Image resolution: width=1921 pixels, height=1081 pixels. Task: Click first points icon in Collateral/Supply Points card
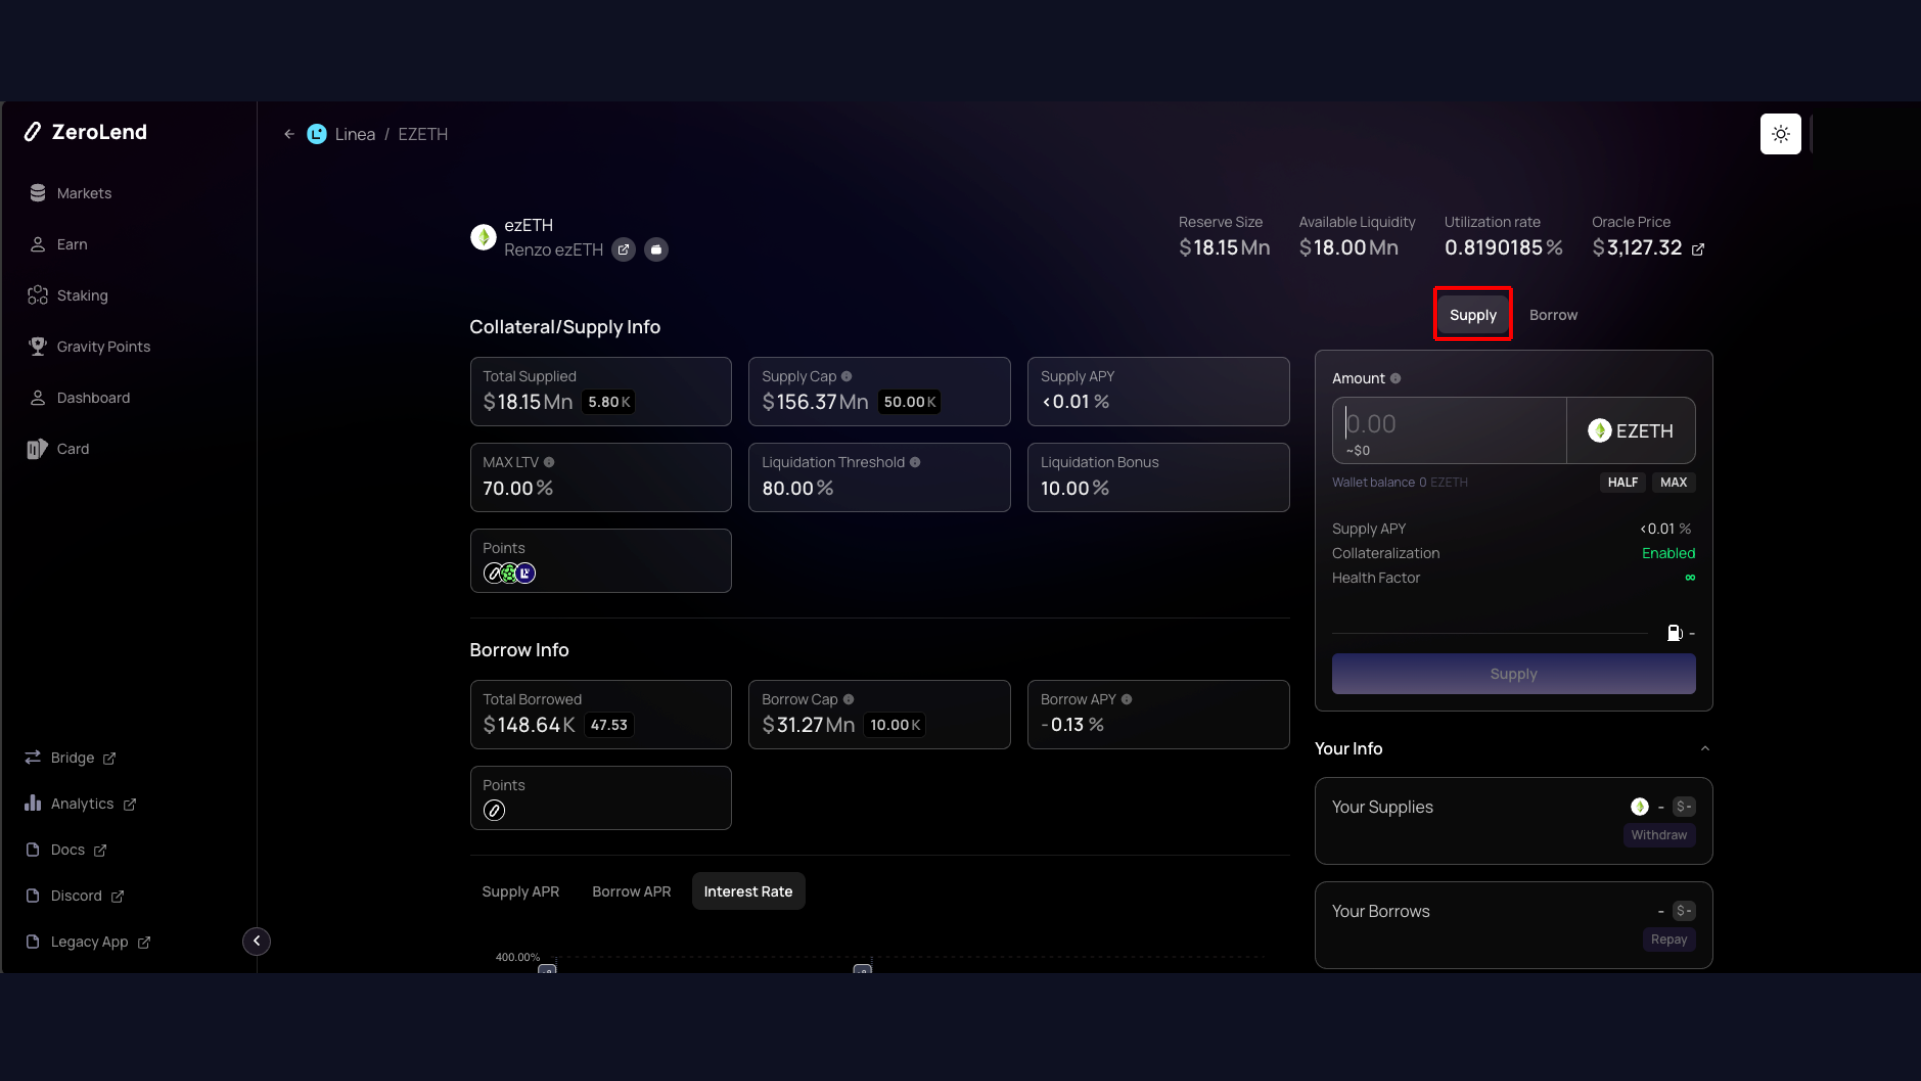tap(492, 573)
